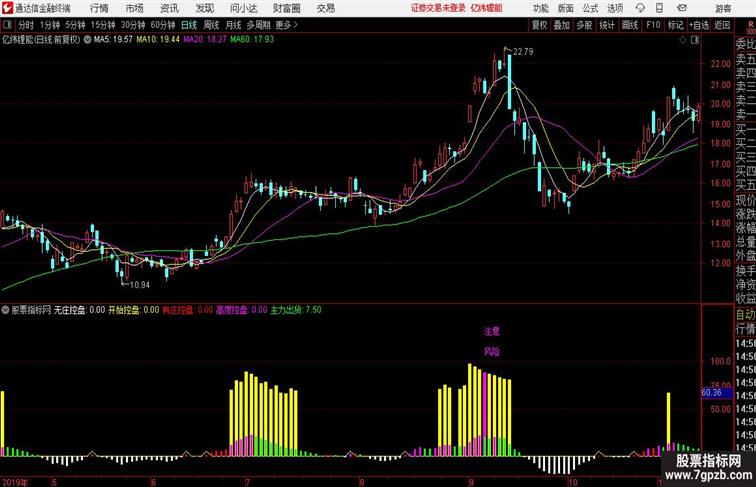Switch to 分时 intraday period
The image size is (756, 487).
tap(26, 25)
